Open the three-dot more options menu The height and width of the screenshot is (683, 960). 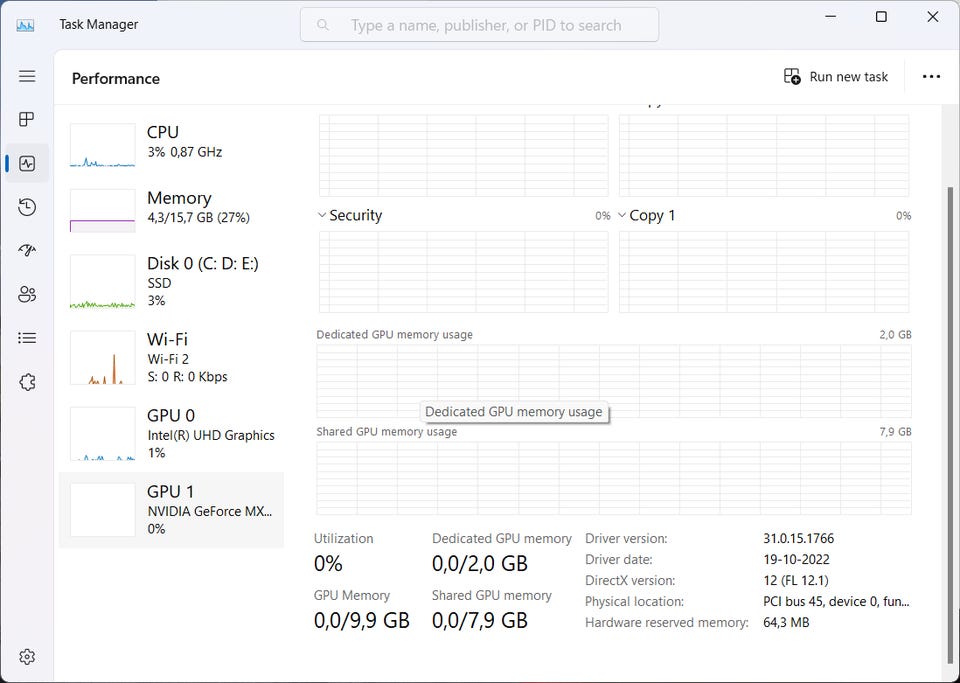click(931, 77)
